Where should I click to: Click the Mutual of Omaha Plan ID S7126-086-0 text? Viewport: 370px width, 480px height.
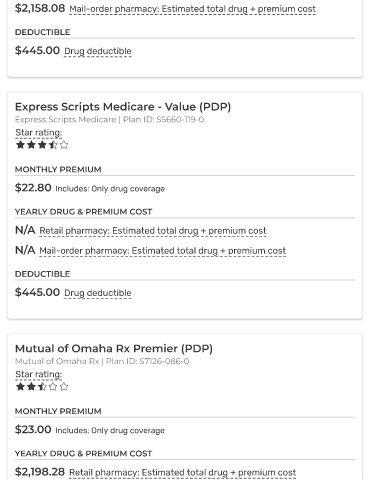pyautogui.click(x=147, y=361)
